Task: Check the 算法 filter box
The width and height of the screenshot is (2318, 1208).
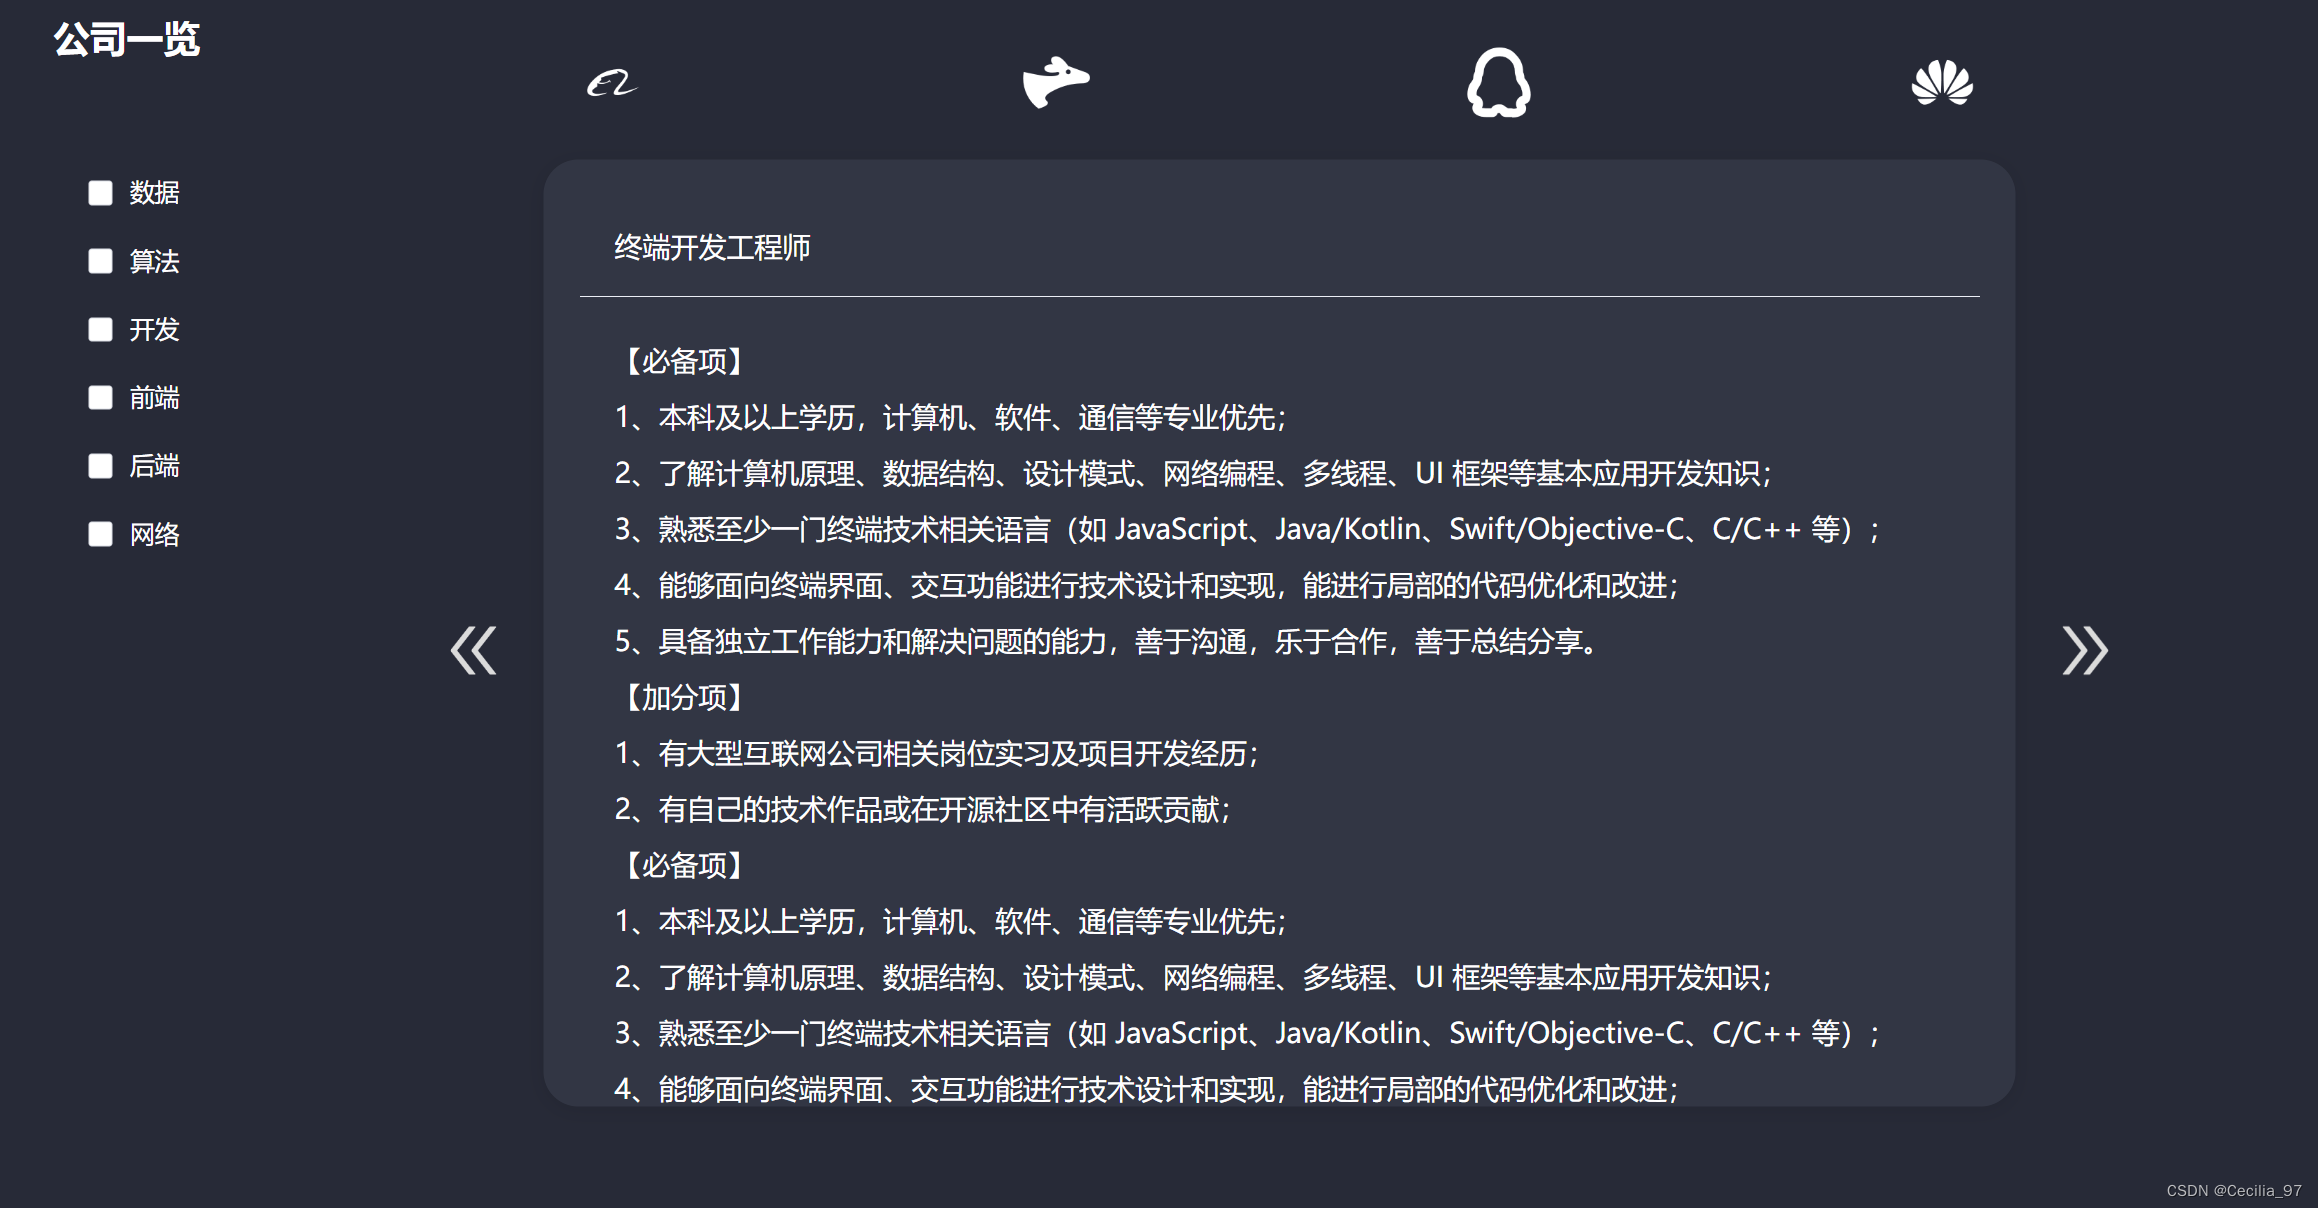Action: (x=100, y=261)
